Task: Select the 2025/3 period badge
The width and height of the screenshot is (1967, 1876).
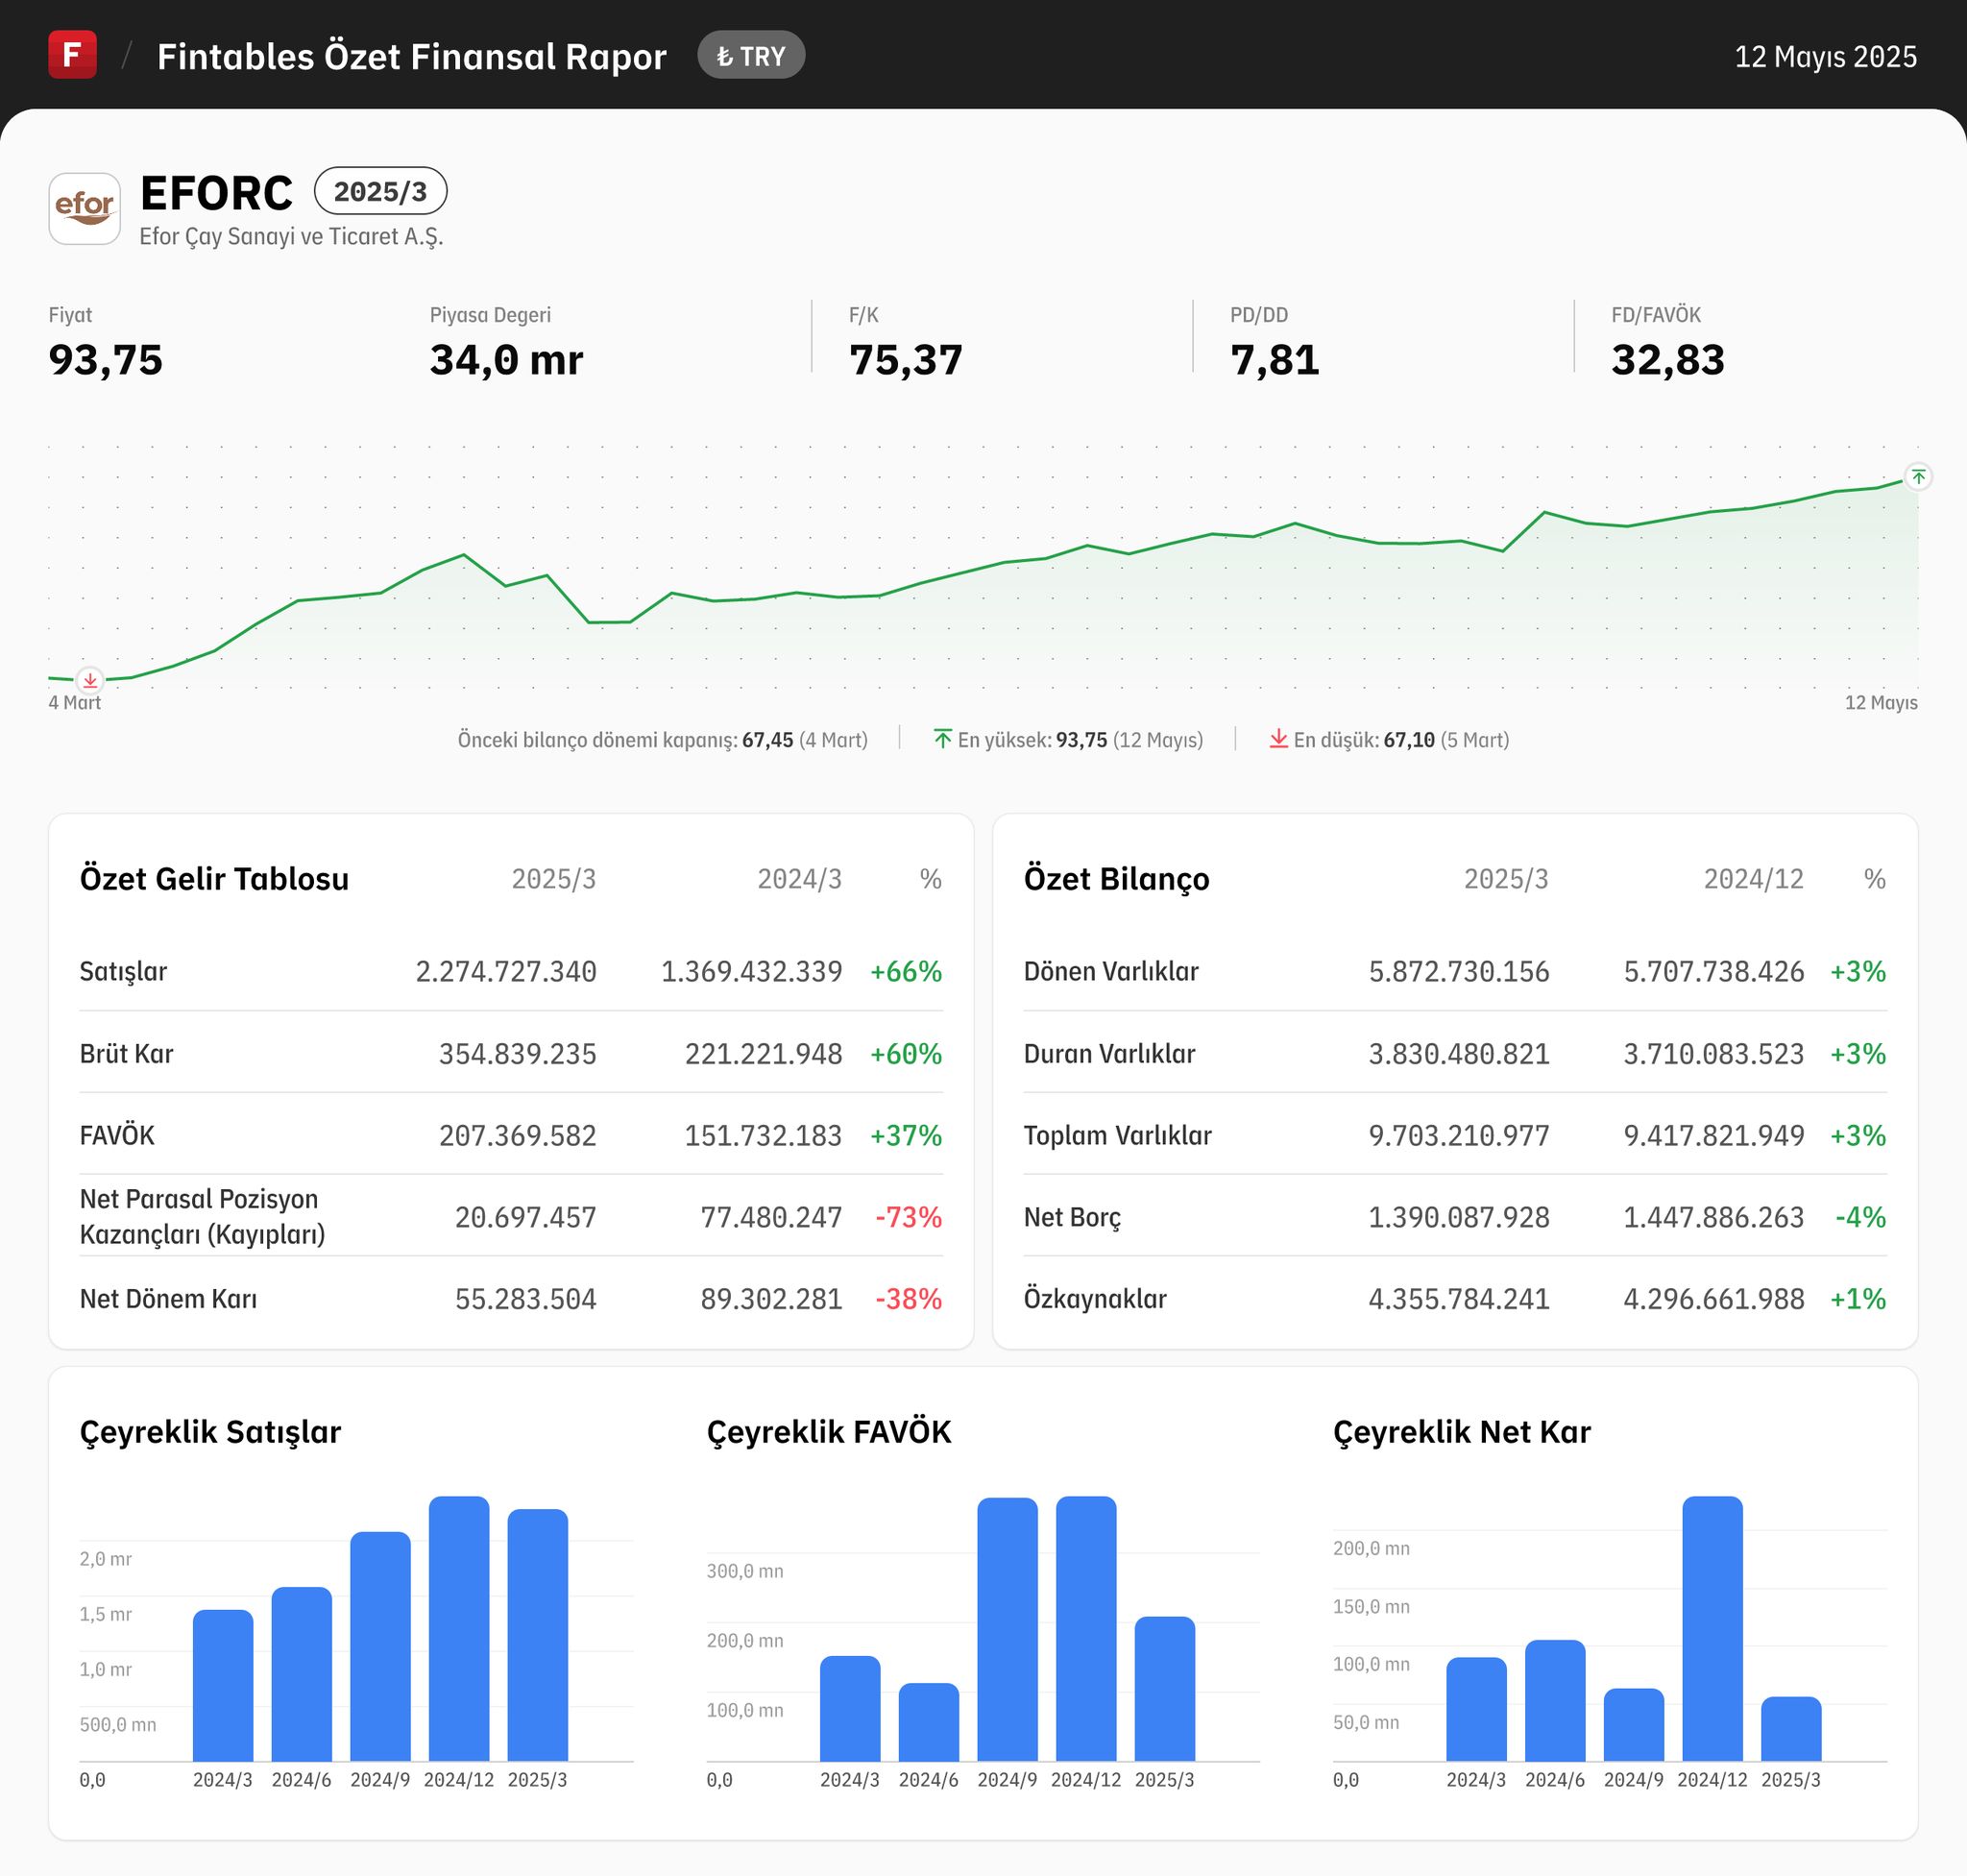Action: [x=380, y=191]
